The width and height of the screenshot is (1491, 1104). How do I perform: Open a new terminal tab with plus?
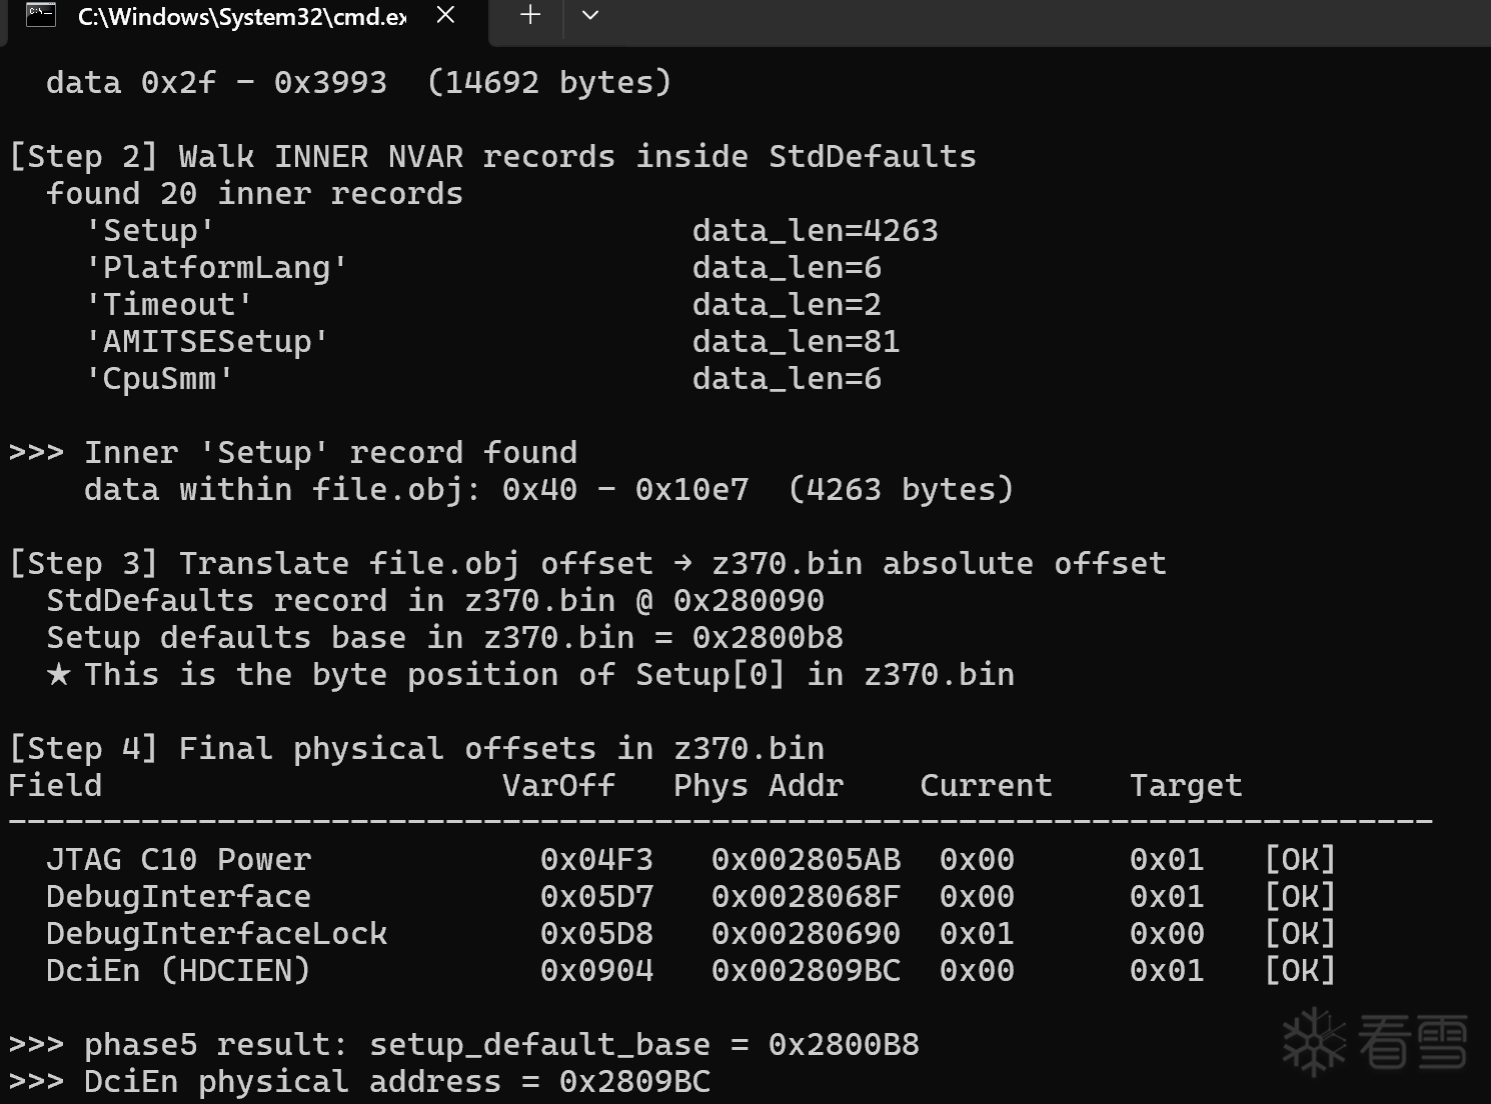pyautogui.click(x=530, y=15)
